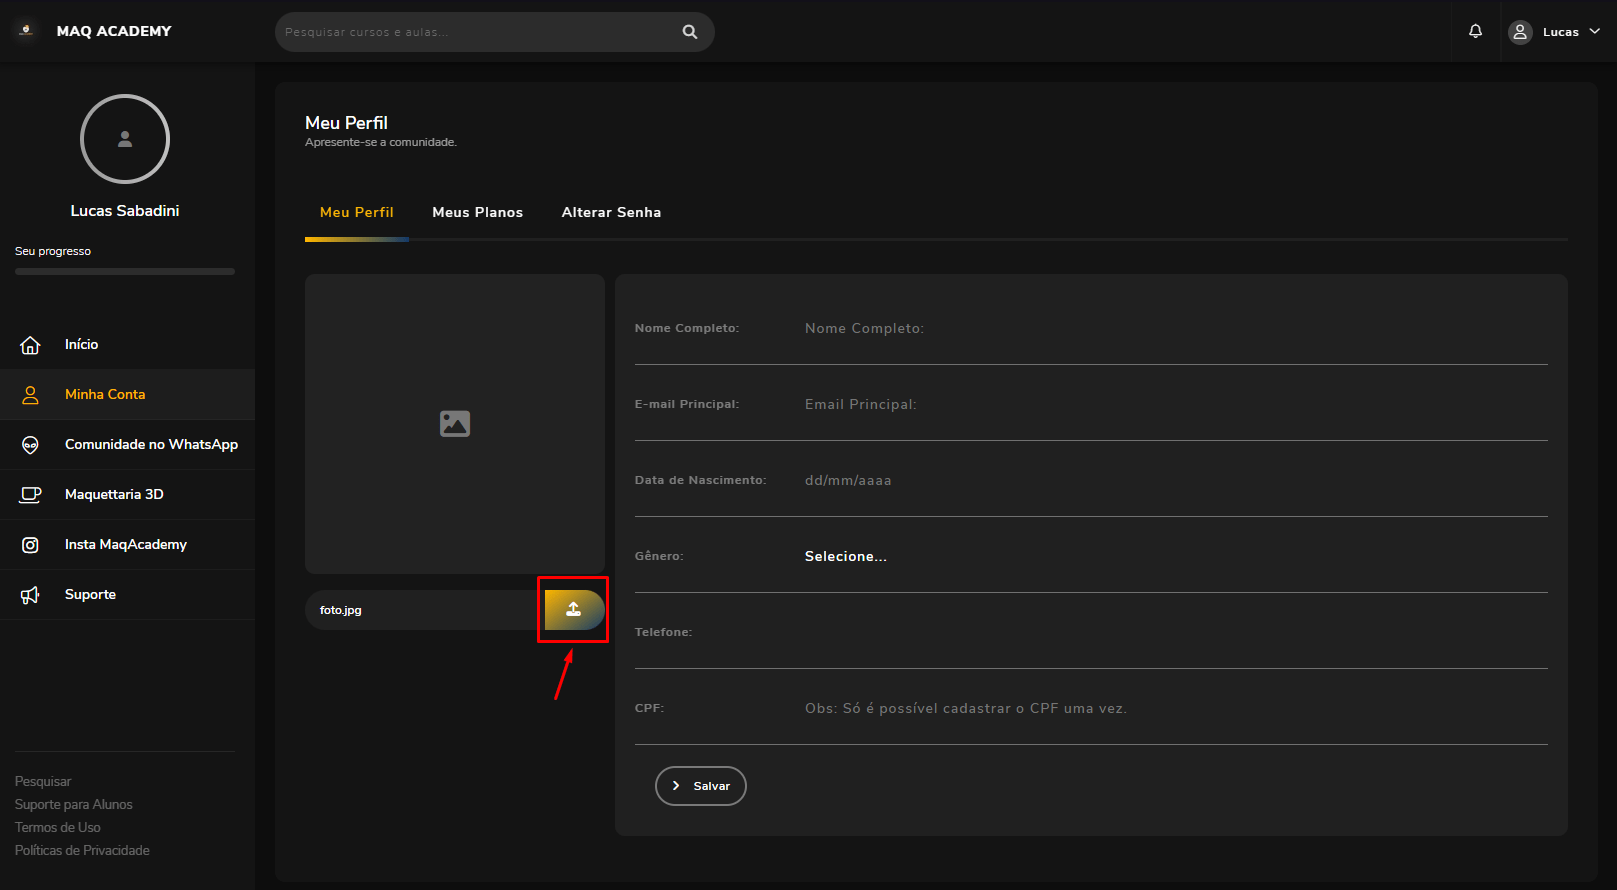This screenshot has width=1617, height=890.
Task: Open the notifications bell
Action: (x=1475, y=32)
